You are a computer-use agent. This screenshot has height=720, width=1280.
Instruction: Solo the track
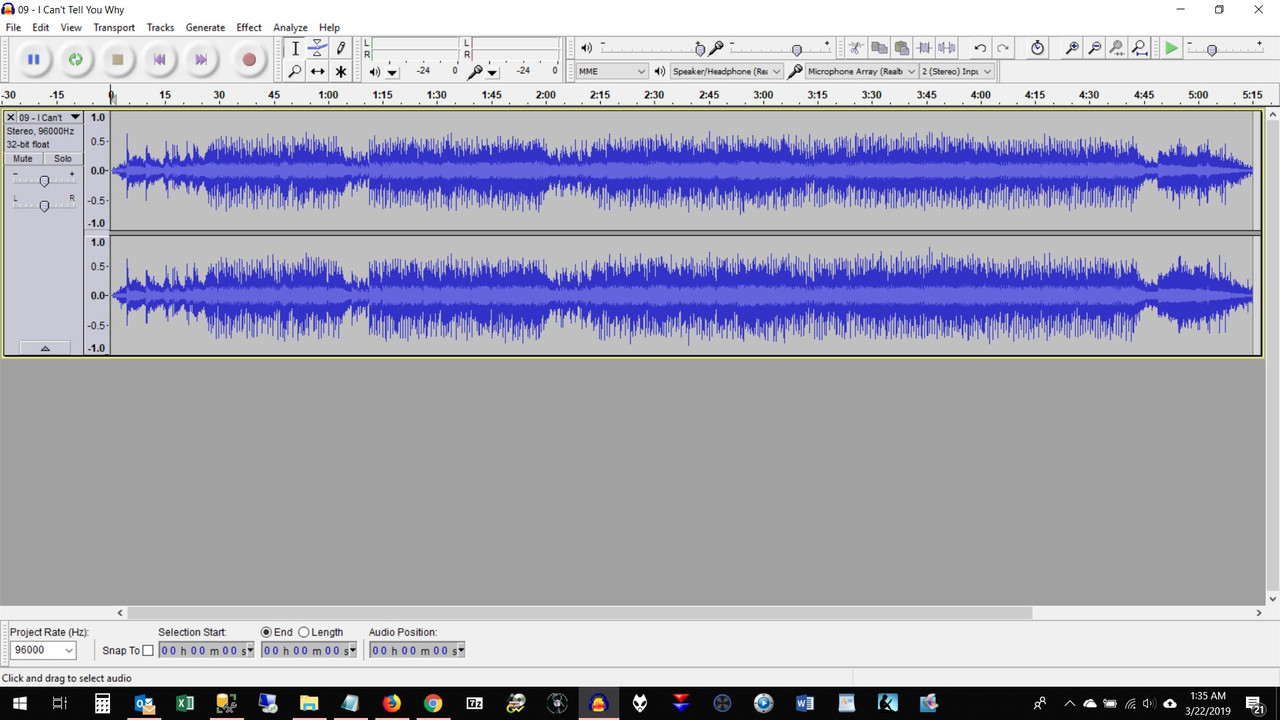62,158
